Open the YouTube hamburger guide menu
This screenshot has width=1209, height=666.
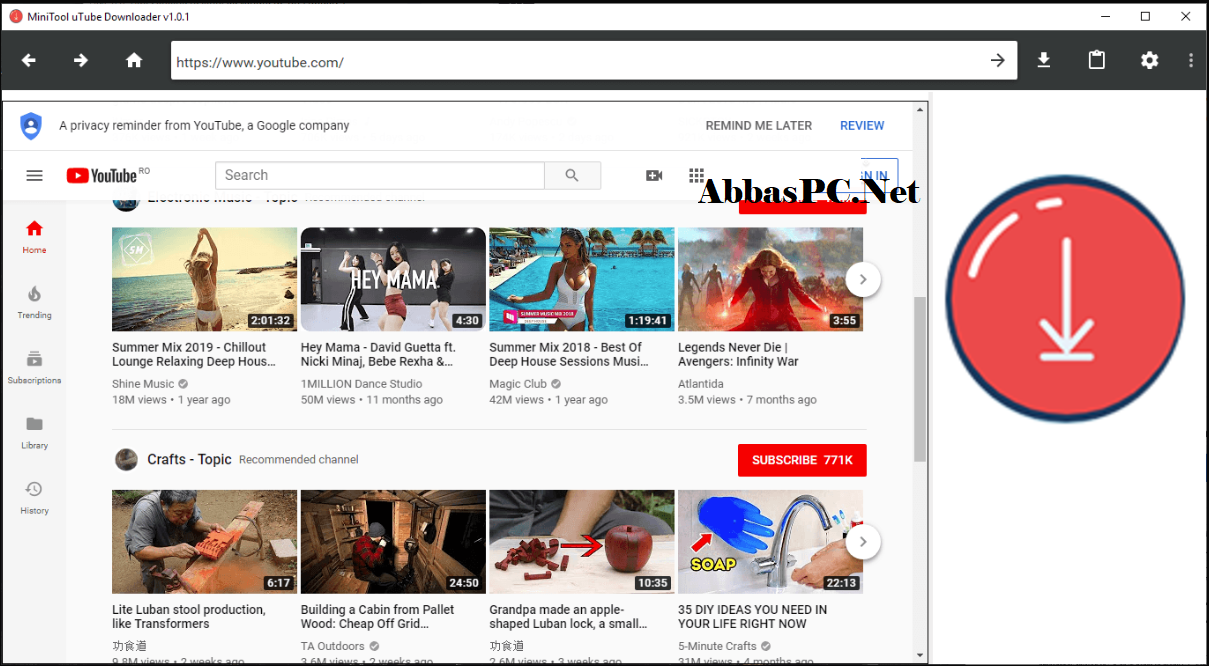pos(34,176)
